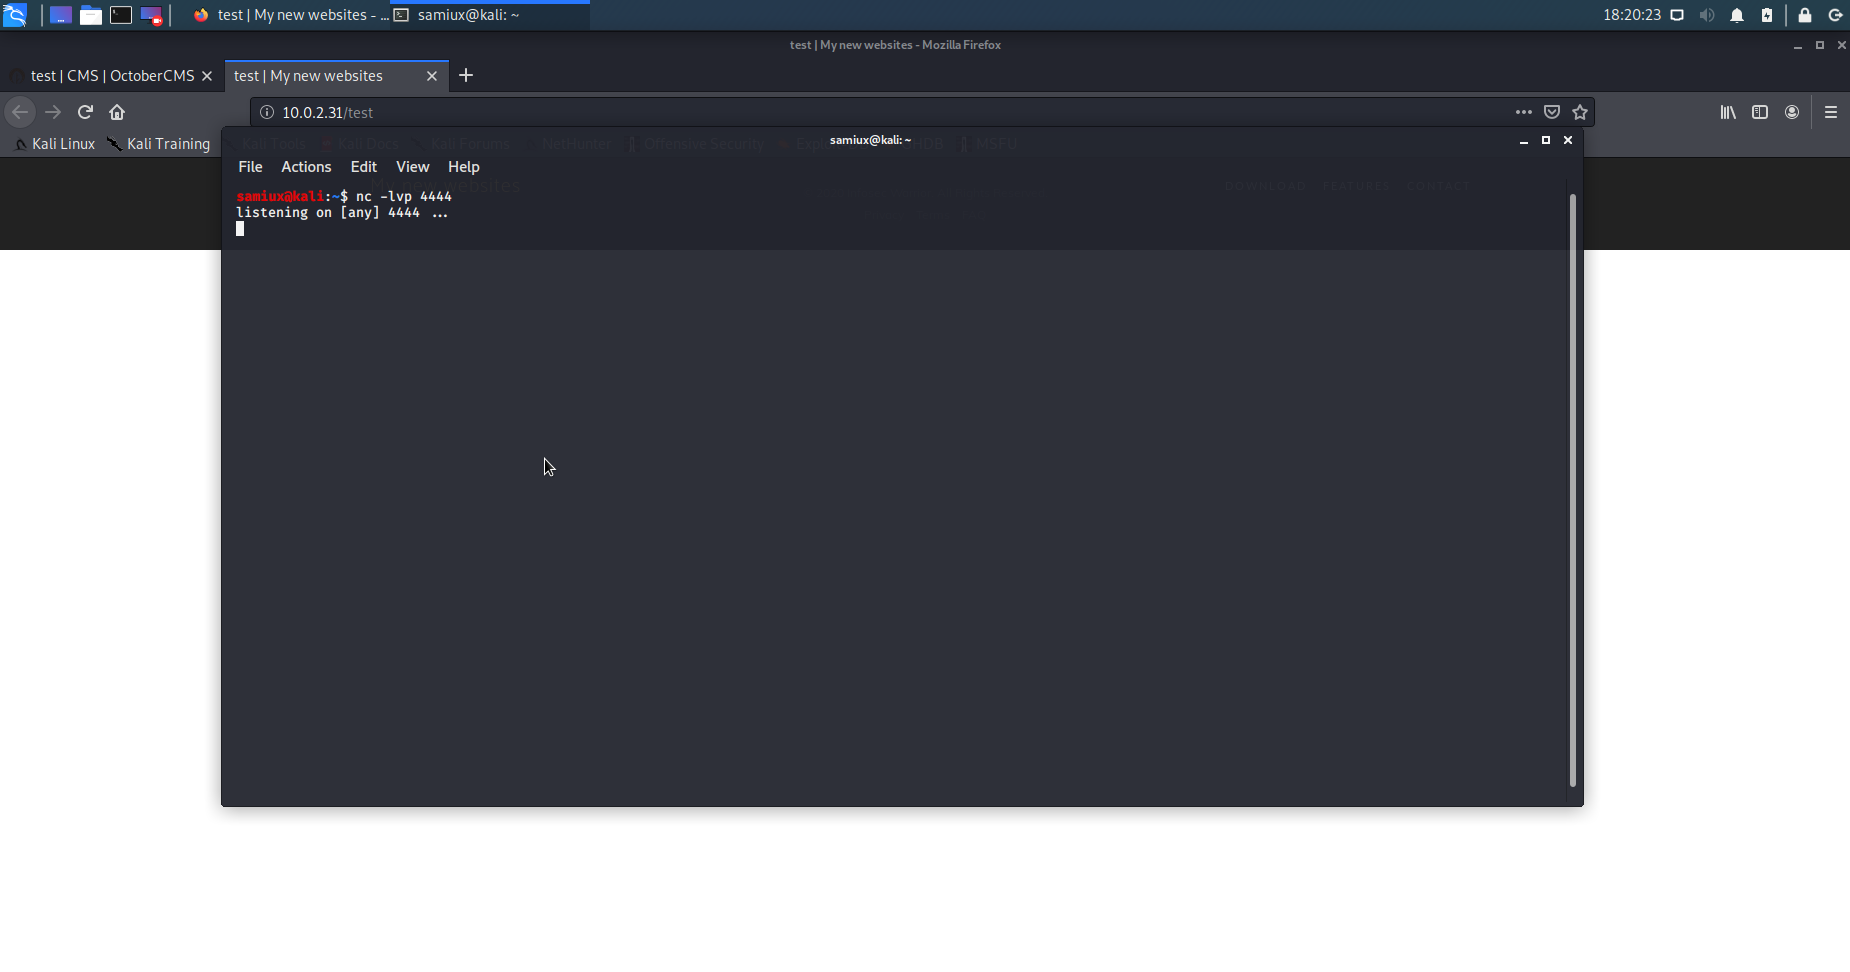Maximize the Mozilla Firefox window
Screen dimensions: 1850x972
pyautogui.click(x=1820, y=45)
